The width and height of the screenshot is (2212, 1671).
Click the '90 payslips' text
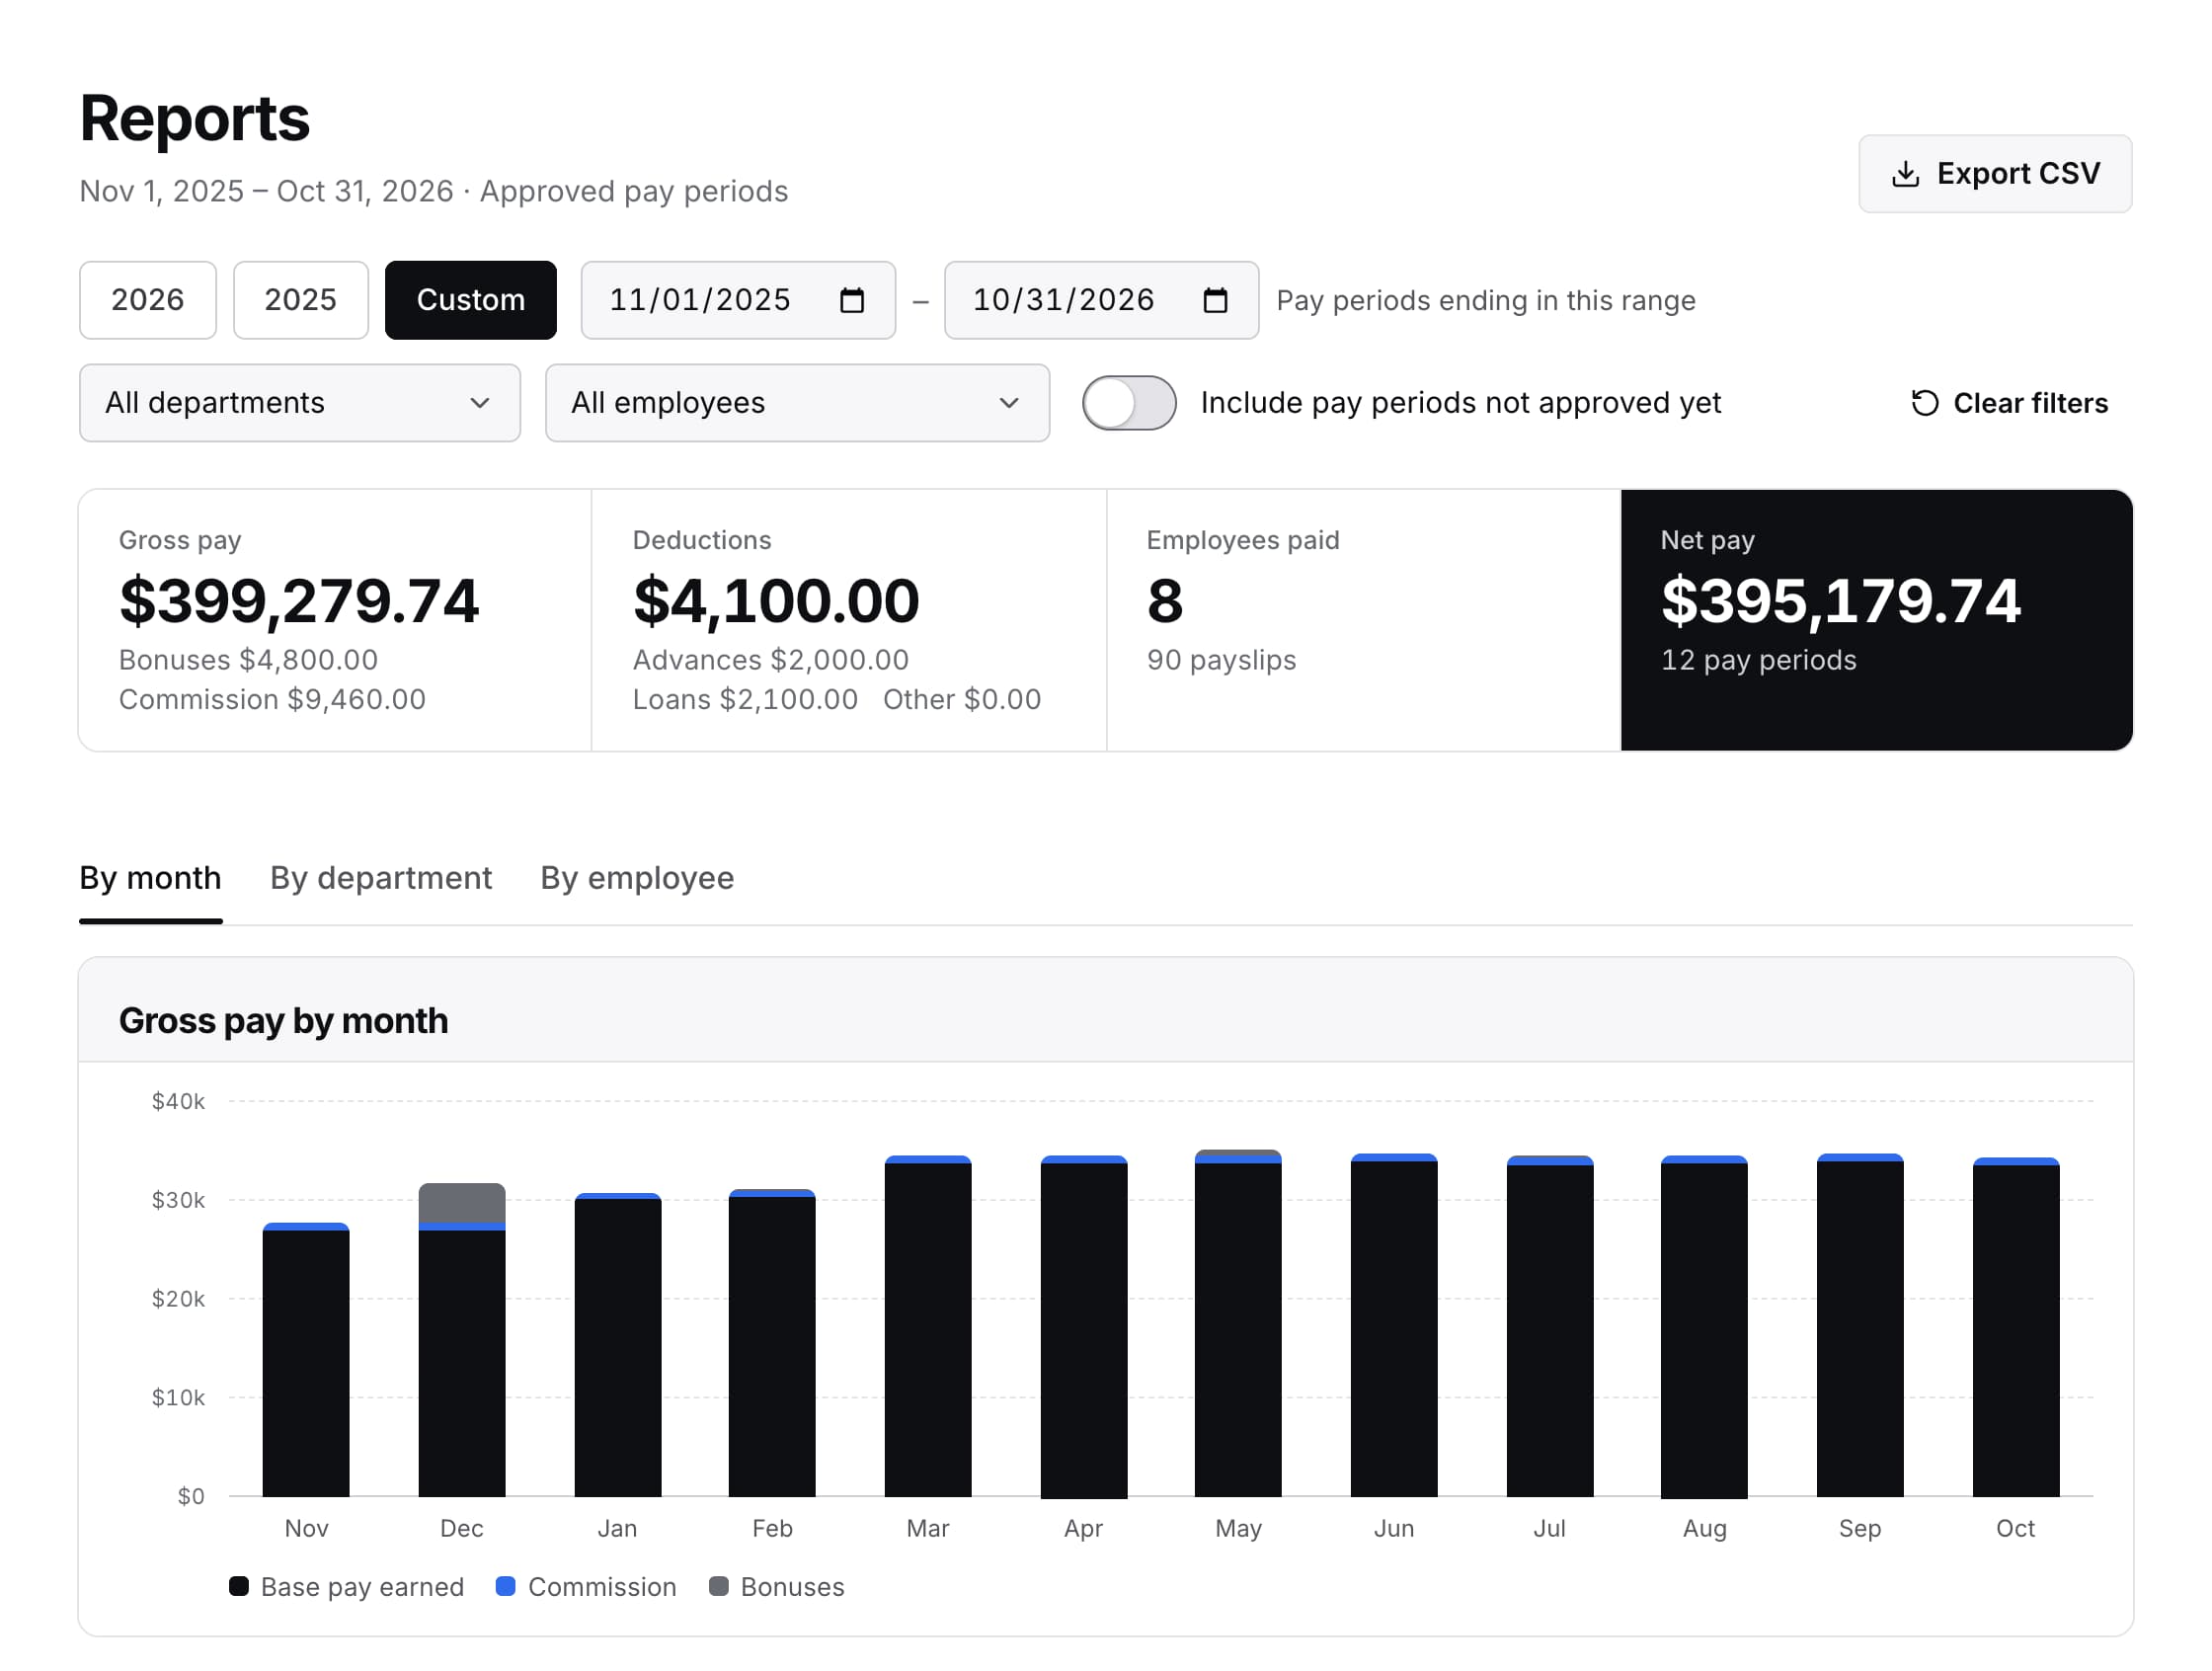pos(1221,660)
